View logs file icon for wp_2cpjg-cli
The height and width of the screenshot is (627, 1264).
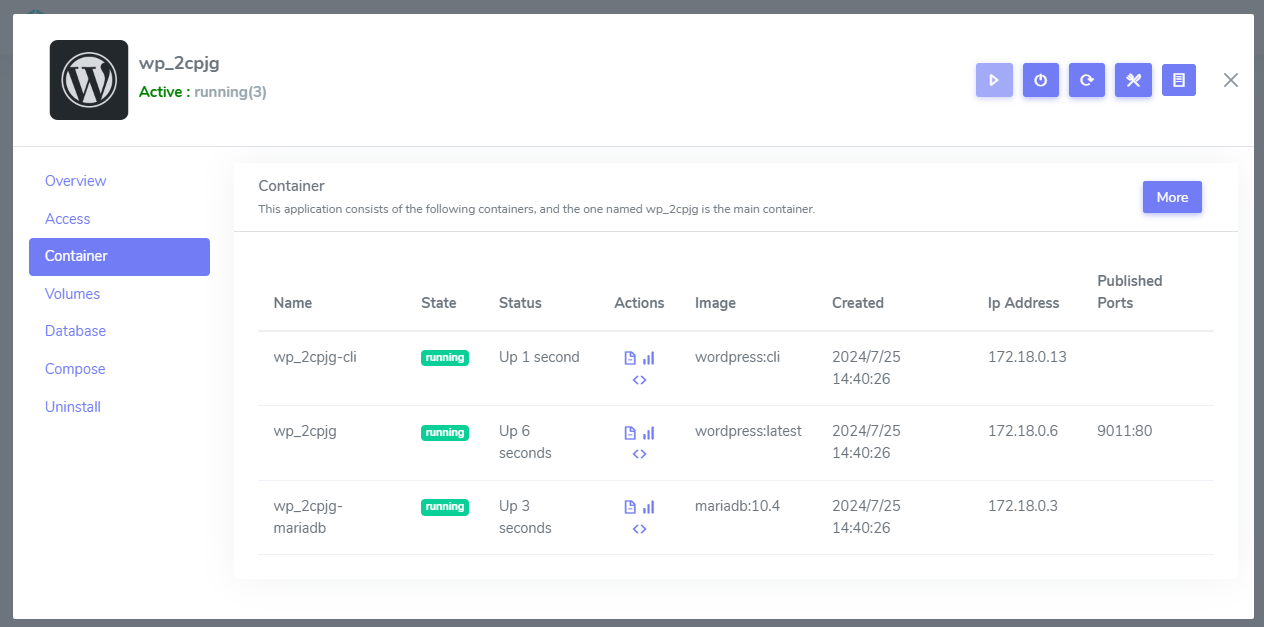(x=630, y=358)
